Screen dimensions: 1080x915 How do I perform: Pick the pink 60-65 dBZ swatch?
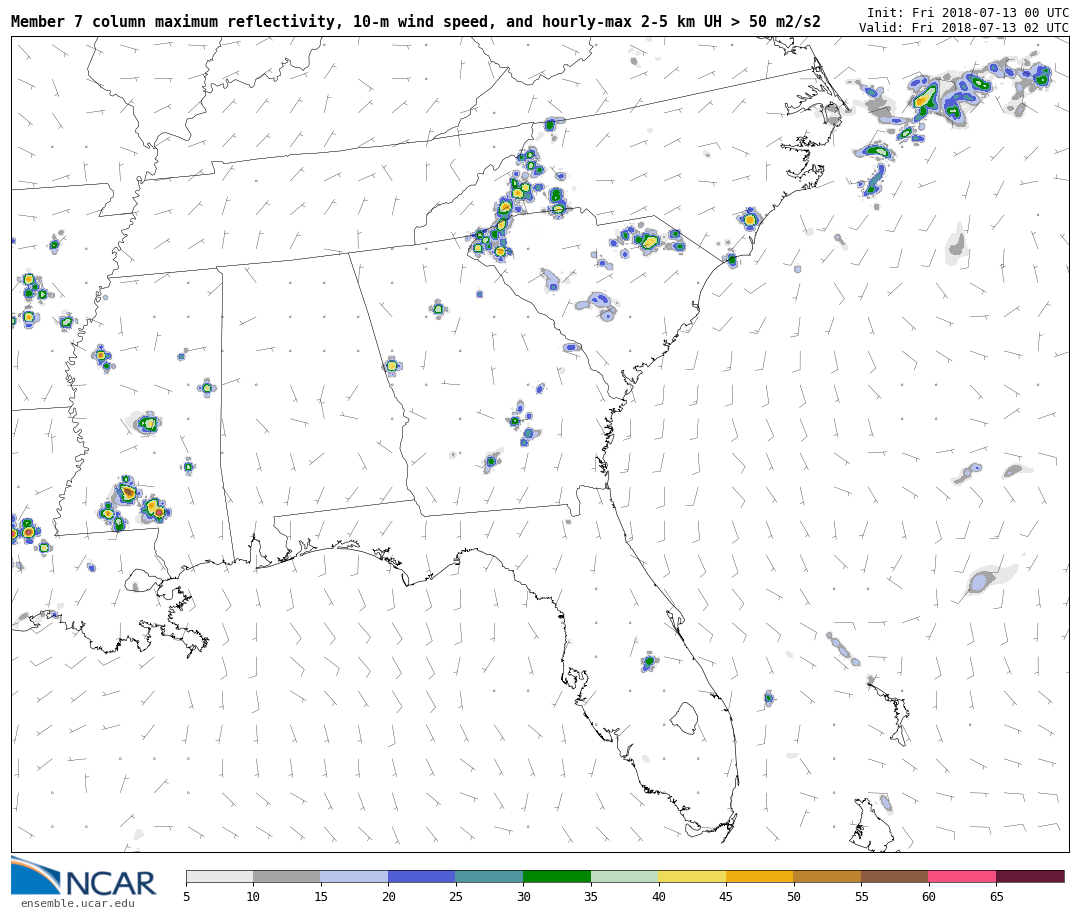pos(961,877)
